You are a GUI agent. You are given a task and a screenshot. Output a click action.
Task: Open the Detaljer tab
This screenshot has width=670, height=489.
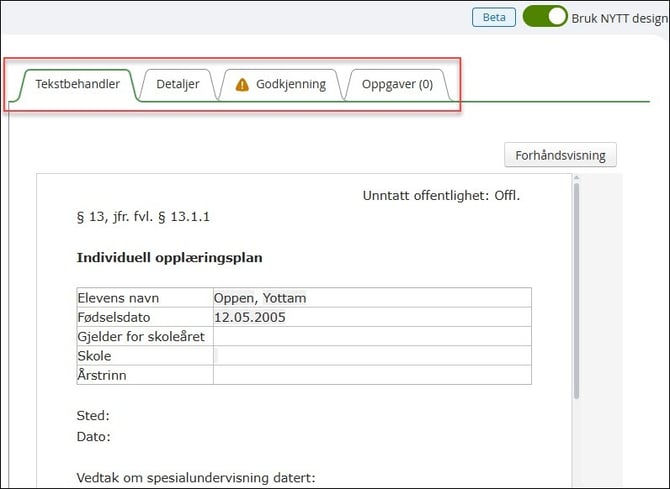tap(177, 84)
